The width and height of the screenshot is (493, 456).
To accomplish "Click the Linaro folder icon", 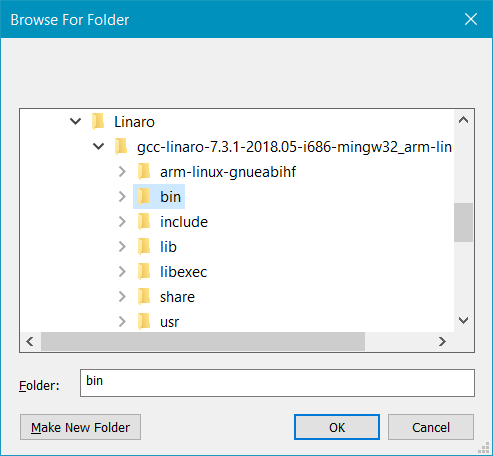I will click(x=98, y=121).
